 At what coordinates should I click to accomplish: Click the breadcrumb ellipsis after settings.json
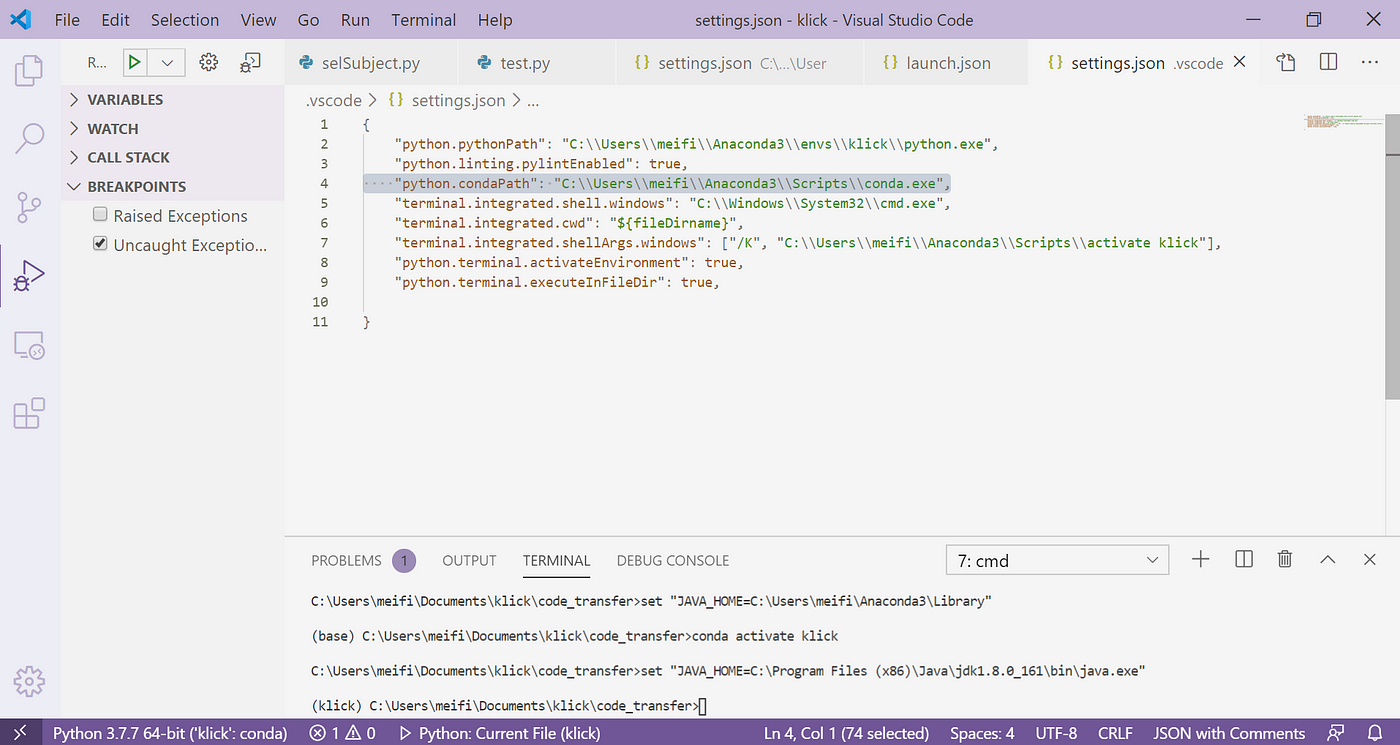(532, 100)
